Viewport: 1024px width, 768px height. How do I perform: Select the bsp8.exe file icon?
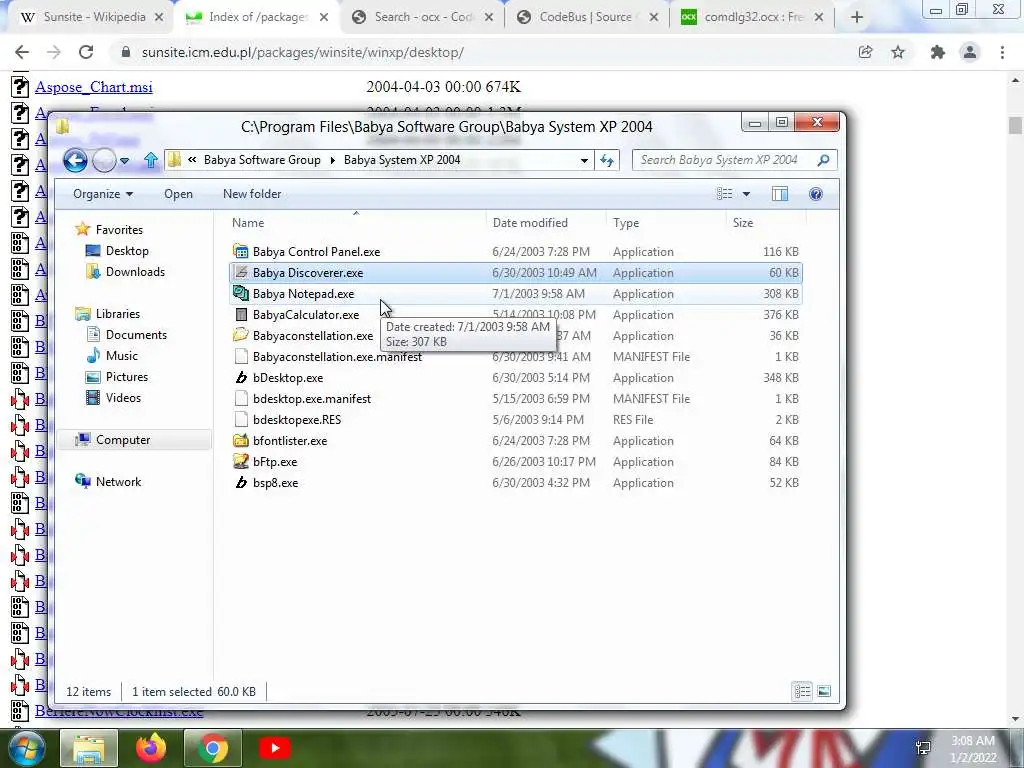point(241,483)
